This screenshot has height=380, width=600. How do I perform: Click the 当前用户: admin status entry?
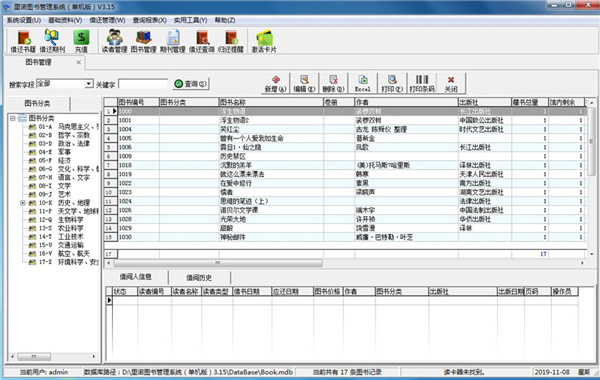(44, 372)
